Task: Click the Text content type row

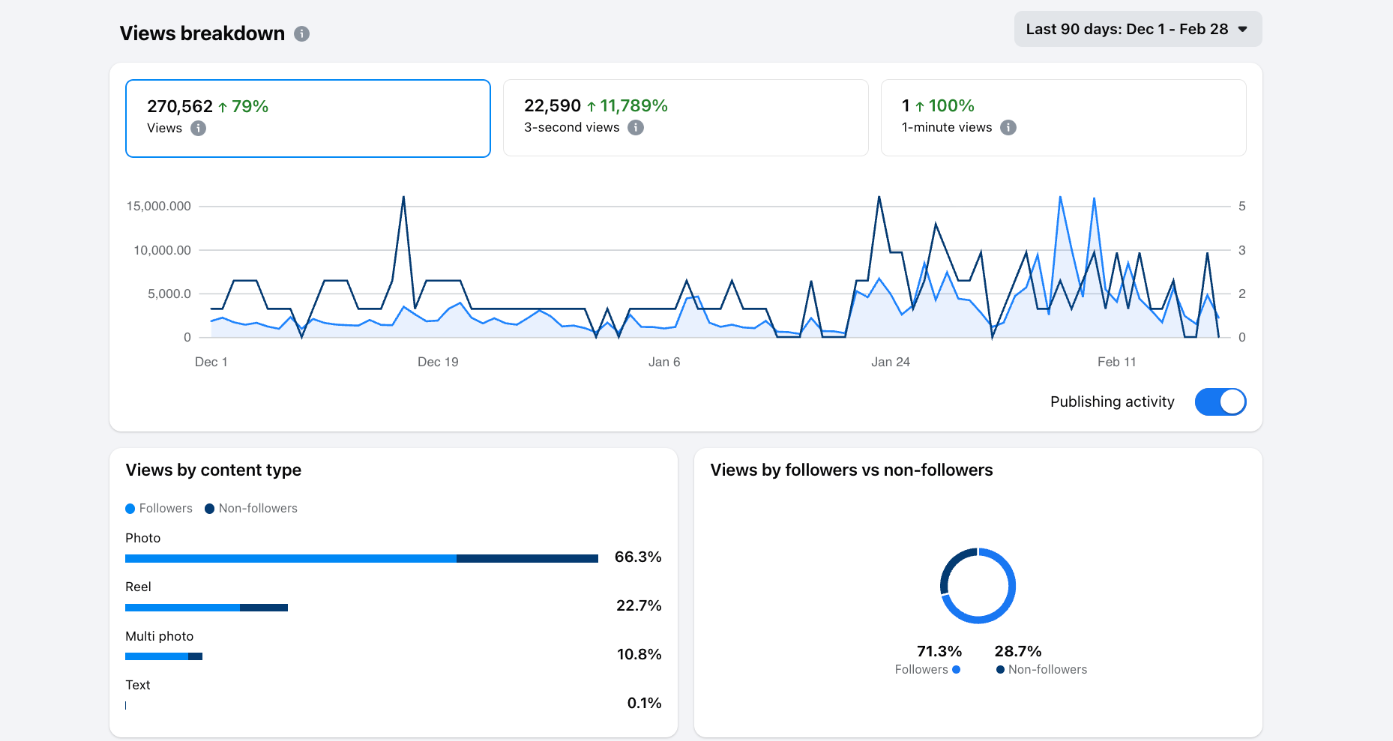Action: click(x=138, y=686)
